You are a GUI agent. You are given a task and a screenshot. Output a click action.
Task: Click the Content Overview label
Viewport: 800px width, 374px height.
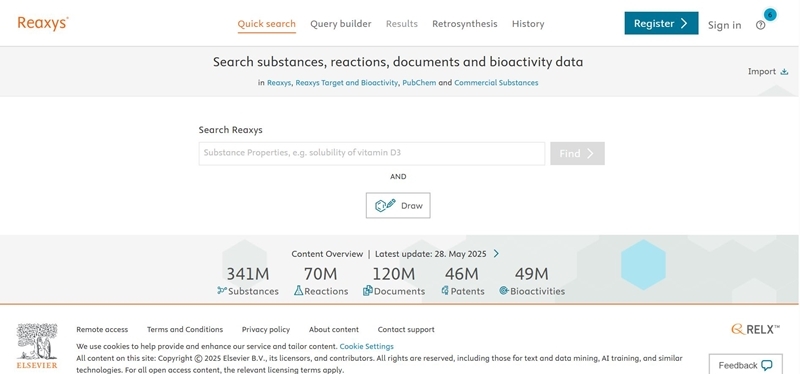click(327, 254)
